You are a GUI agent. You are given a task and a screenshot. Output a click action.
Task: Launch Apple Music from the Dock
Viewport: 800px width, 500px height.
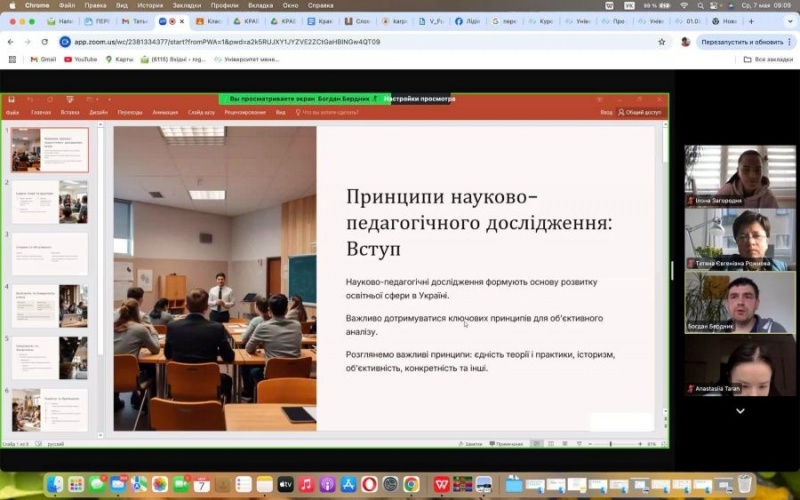coord(306,484)
